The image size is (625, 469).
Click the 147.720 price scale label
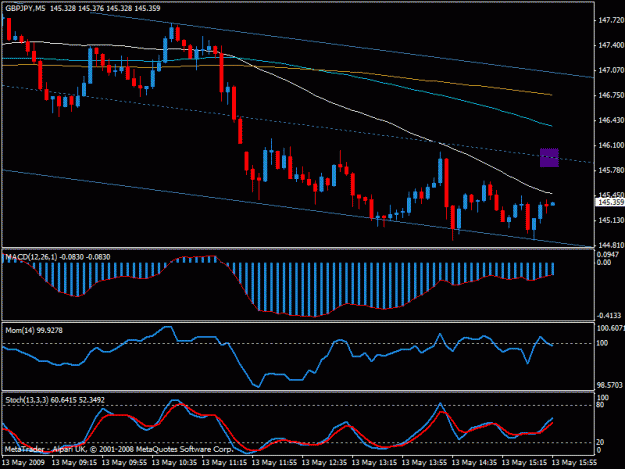click(611, 20)
